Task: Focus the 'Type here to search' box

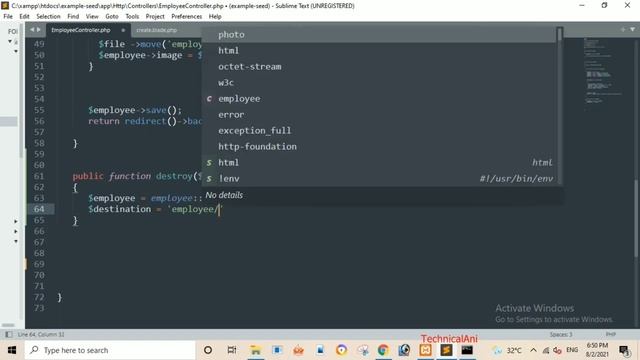Action: [x=110, y=350]
